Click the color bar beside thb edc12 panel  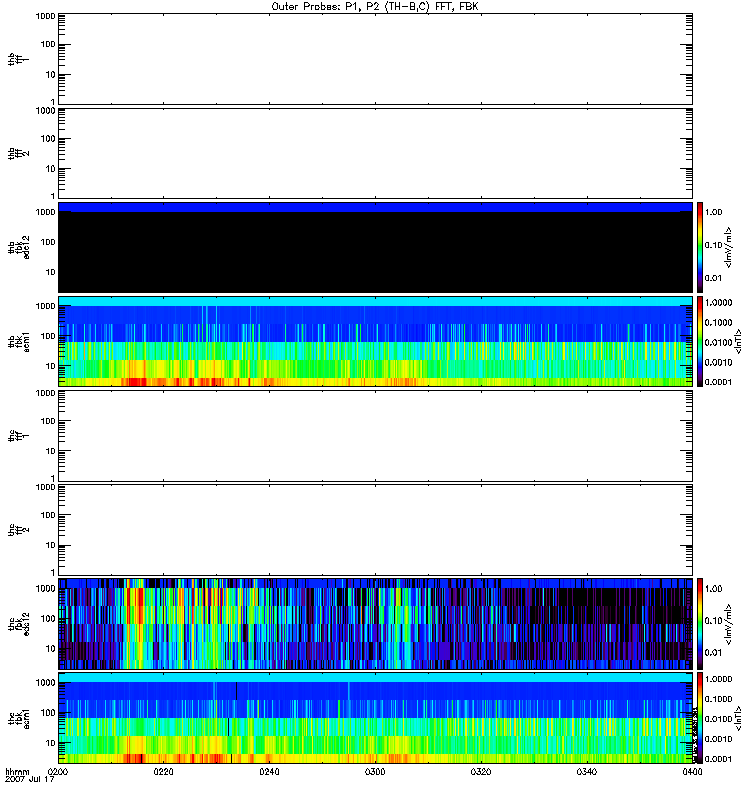pyautogui.click(x=701, y=246)
